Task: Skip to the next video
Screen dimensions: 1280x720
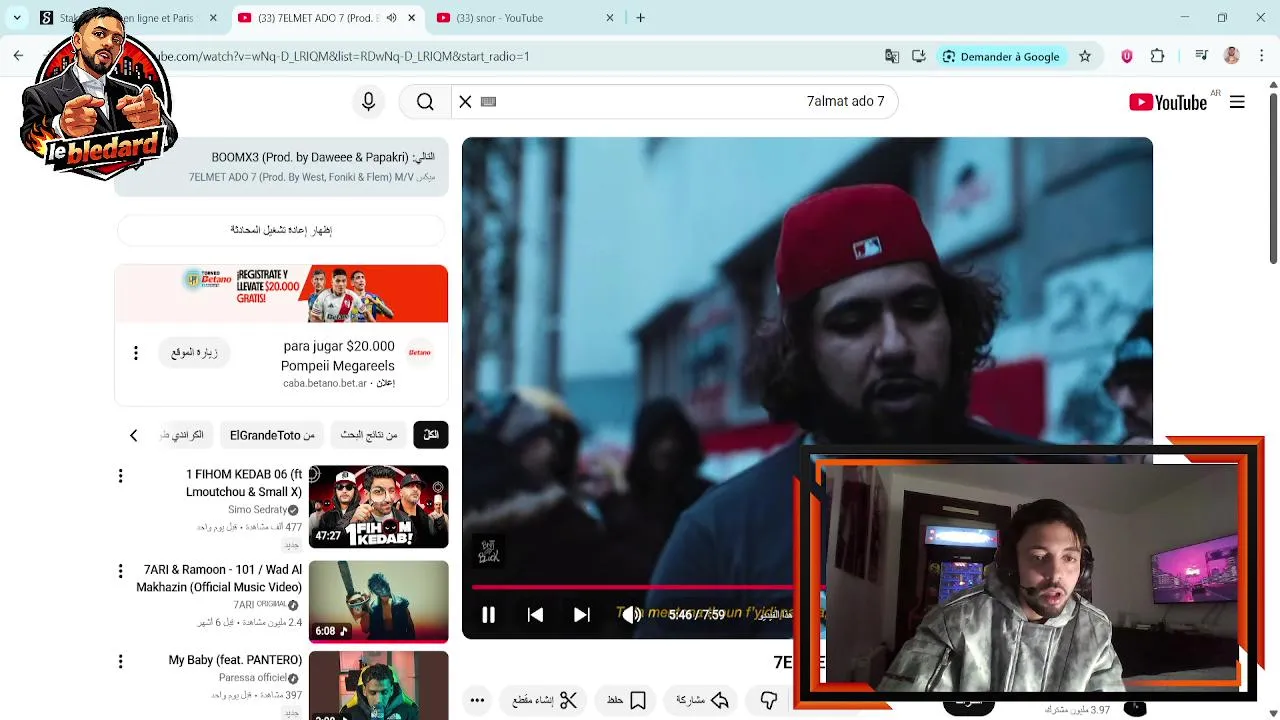Action: (x=581, y=615)
